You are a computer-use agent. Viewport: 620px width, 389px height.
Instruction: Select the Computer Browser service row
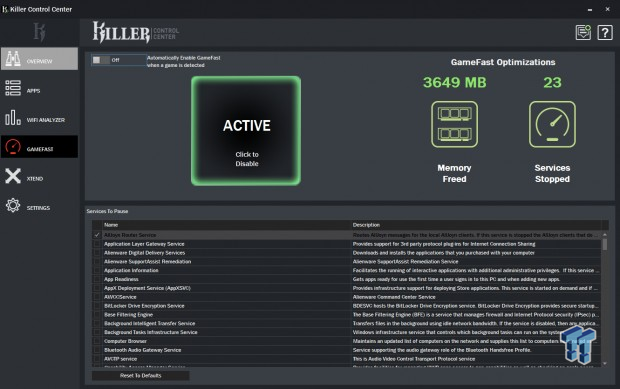point(346,341)
